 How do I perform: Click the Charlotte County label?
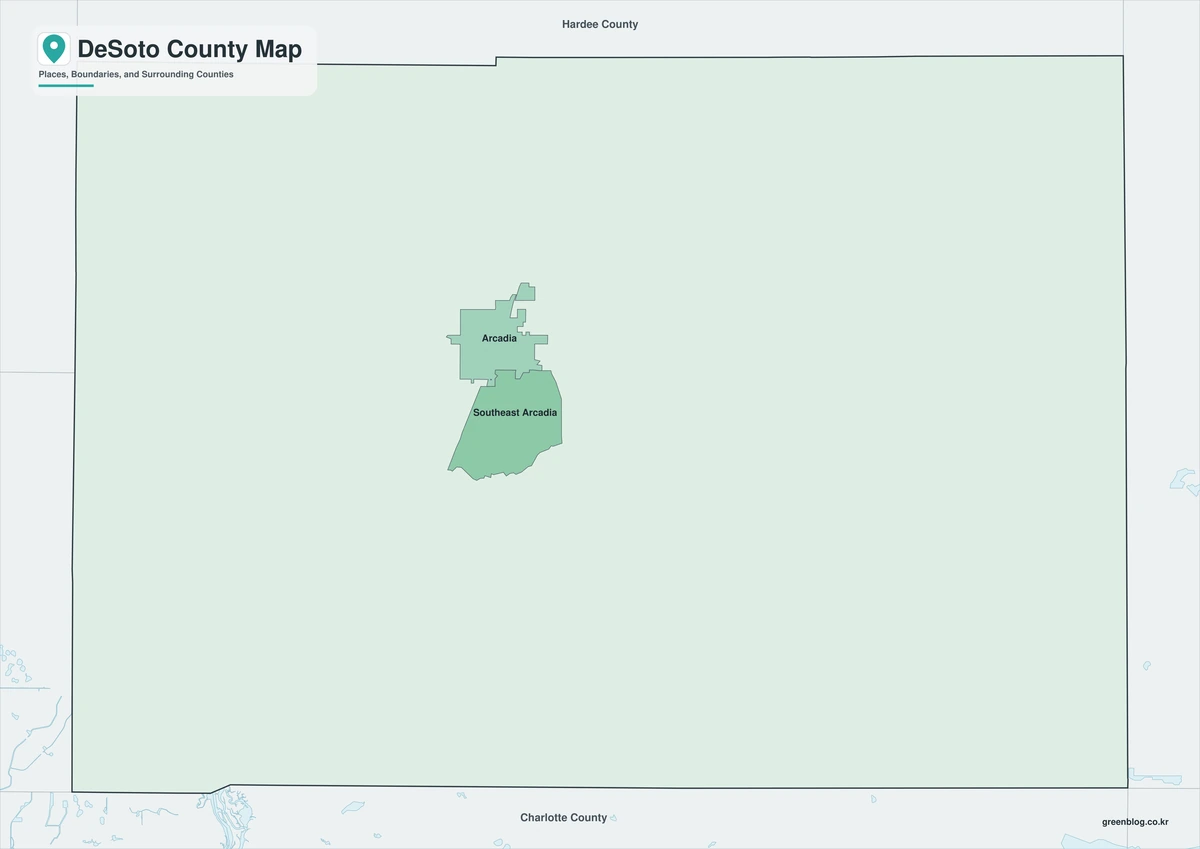pyautogui.click(x=563, y=818)
